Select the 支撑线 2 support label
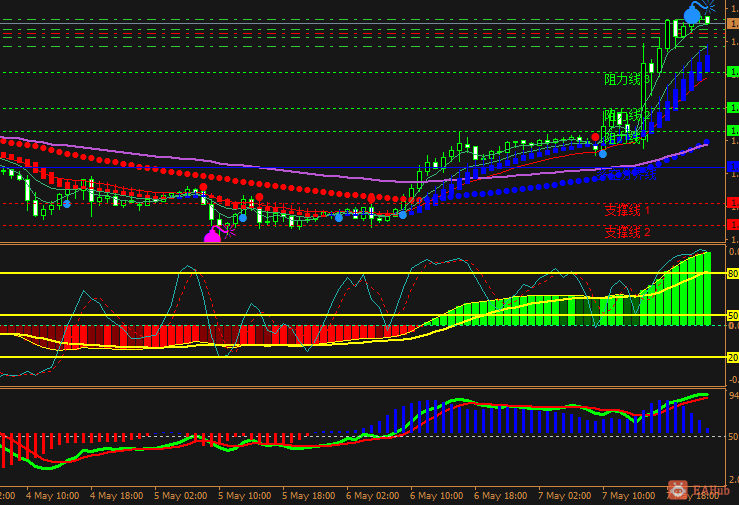This screenshot has width=739, height=505. [x=627, y=232]
